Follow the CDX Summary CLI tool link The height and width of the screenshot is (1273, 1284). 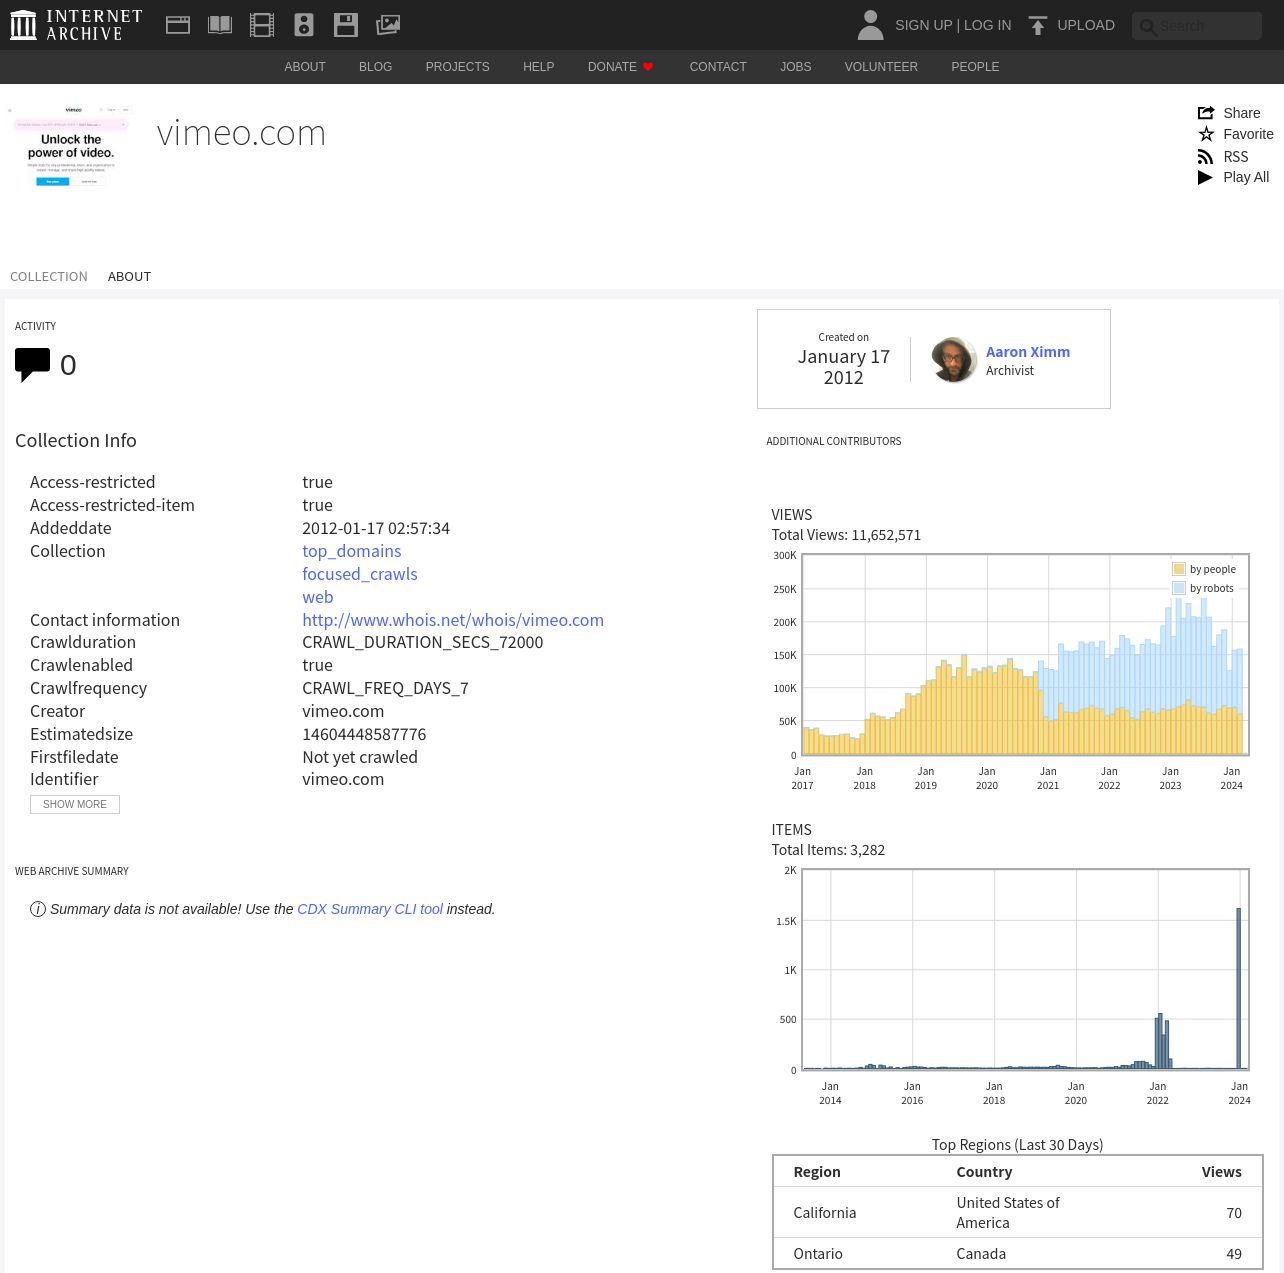click(x=369, y=909)
